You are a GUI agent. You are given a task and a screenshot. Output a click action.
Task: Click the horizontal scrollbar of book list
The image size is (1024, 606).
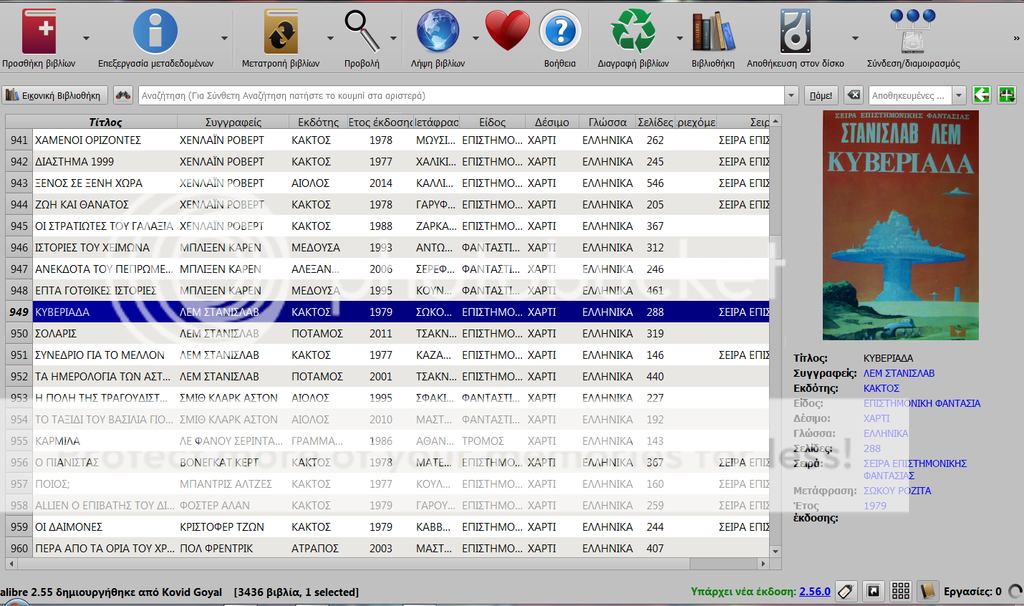point(387,563)
